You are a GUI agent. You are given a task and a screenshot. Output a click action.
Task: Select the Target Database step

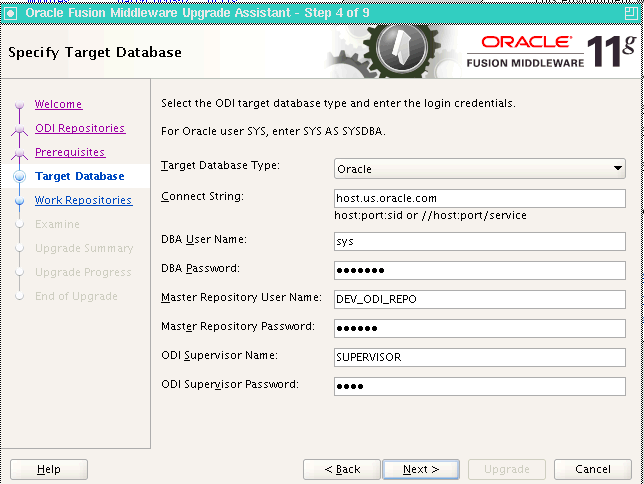80,176
